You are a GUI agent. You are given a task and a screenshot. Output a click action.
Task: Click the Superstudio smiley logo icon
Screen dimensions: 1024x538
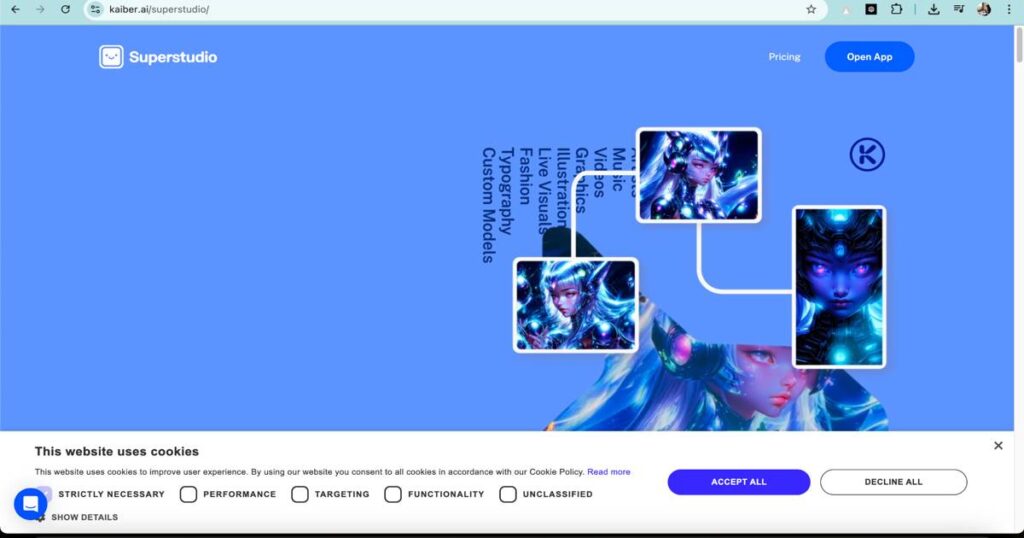coord(111,57)
